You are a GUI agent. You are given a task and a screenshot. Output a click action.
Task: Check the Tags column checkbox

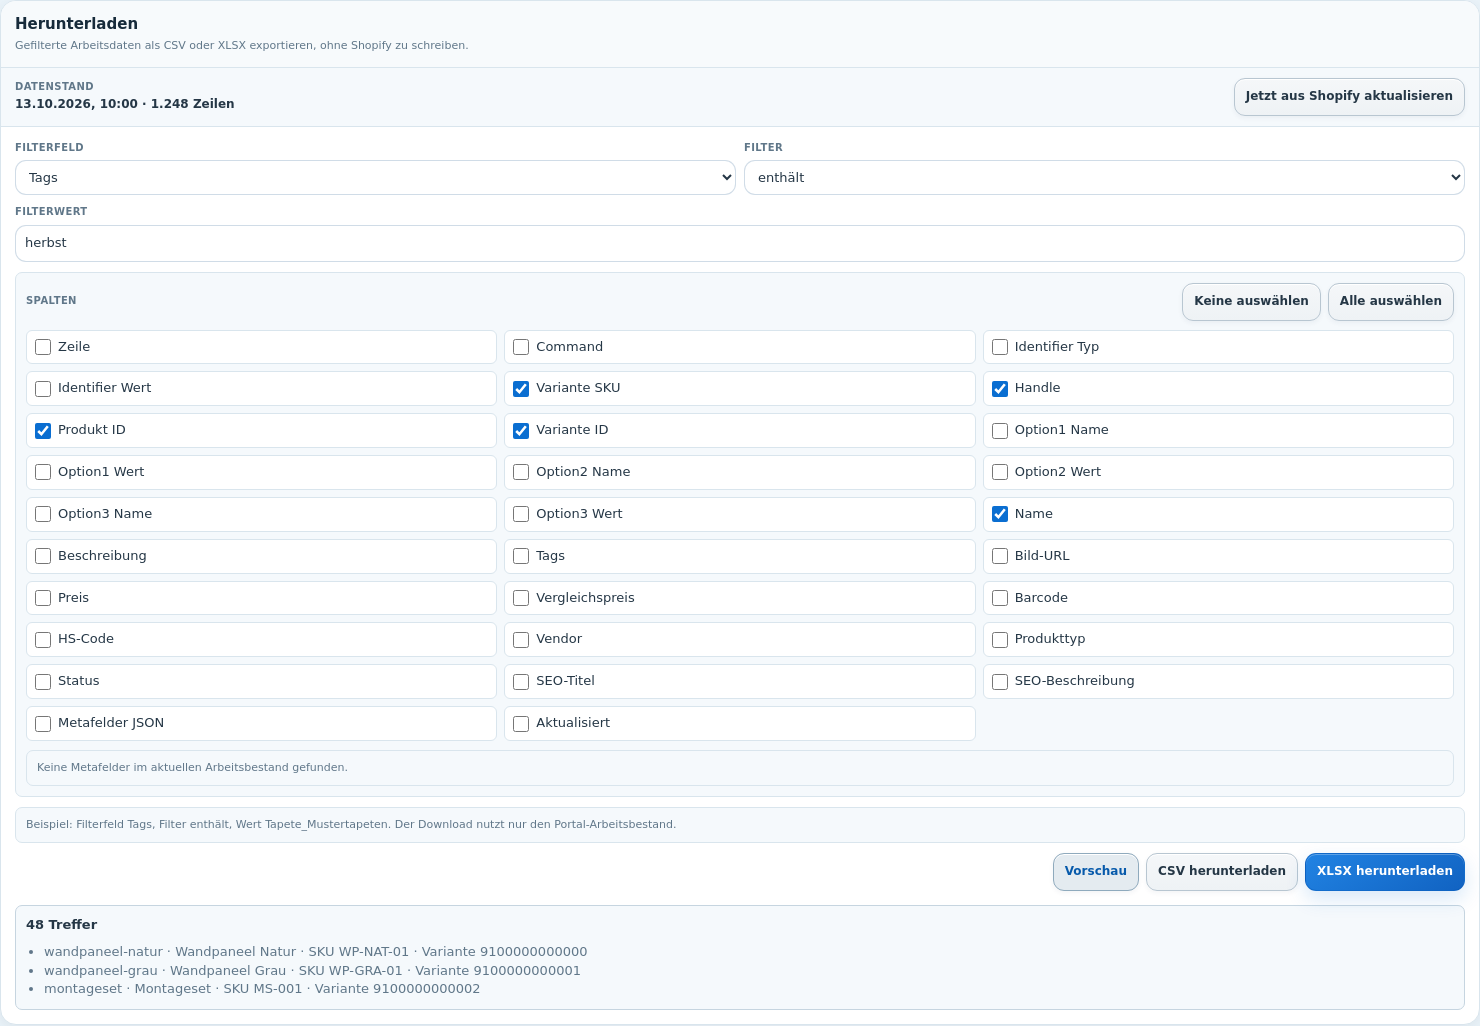coord(521,556)
